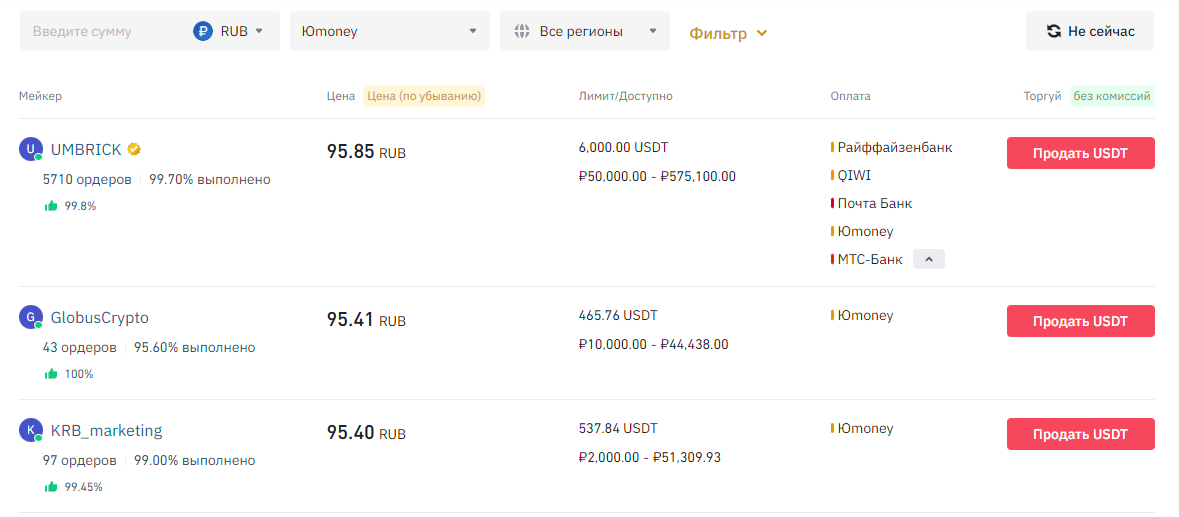Click thumbs-up icon next to 99.8%
This screenshot has width=1179, height=517.
click(51, 206)
